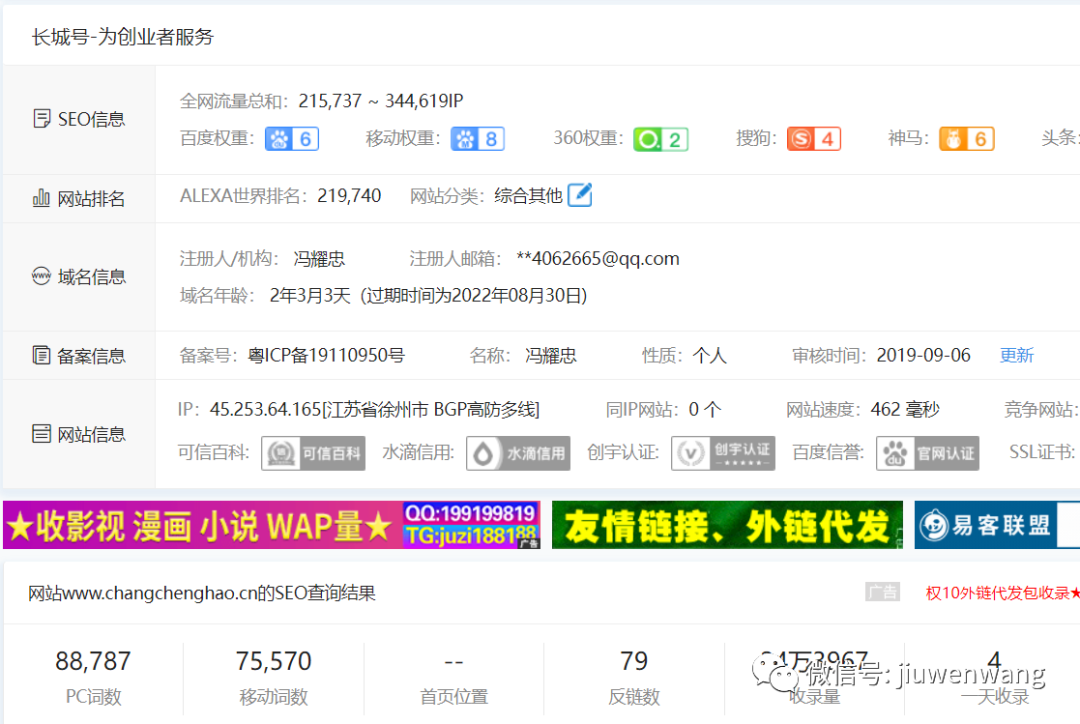The width and height of the screenshot is (1080, 724).
Task: Click the domain age 2年3月3天 text
Action: (x=310, y=296)
